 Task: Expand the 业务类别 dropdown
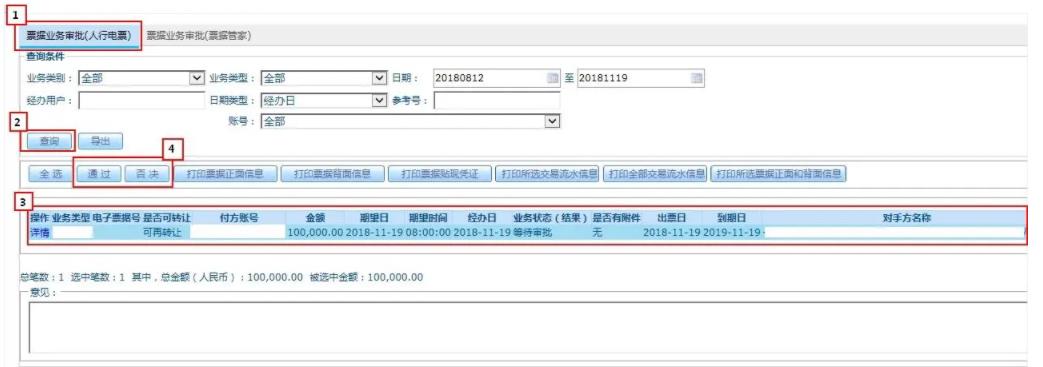[x=197, y=78]
